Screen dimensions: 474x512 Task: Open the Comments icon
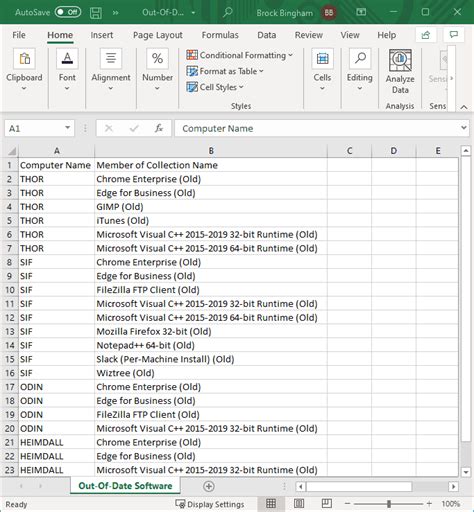[454, 35]
